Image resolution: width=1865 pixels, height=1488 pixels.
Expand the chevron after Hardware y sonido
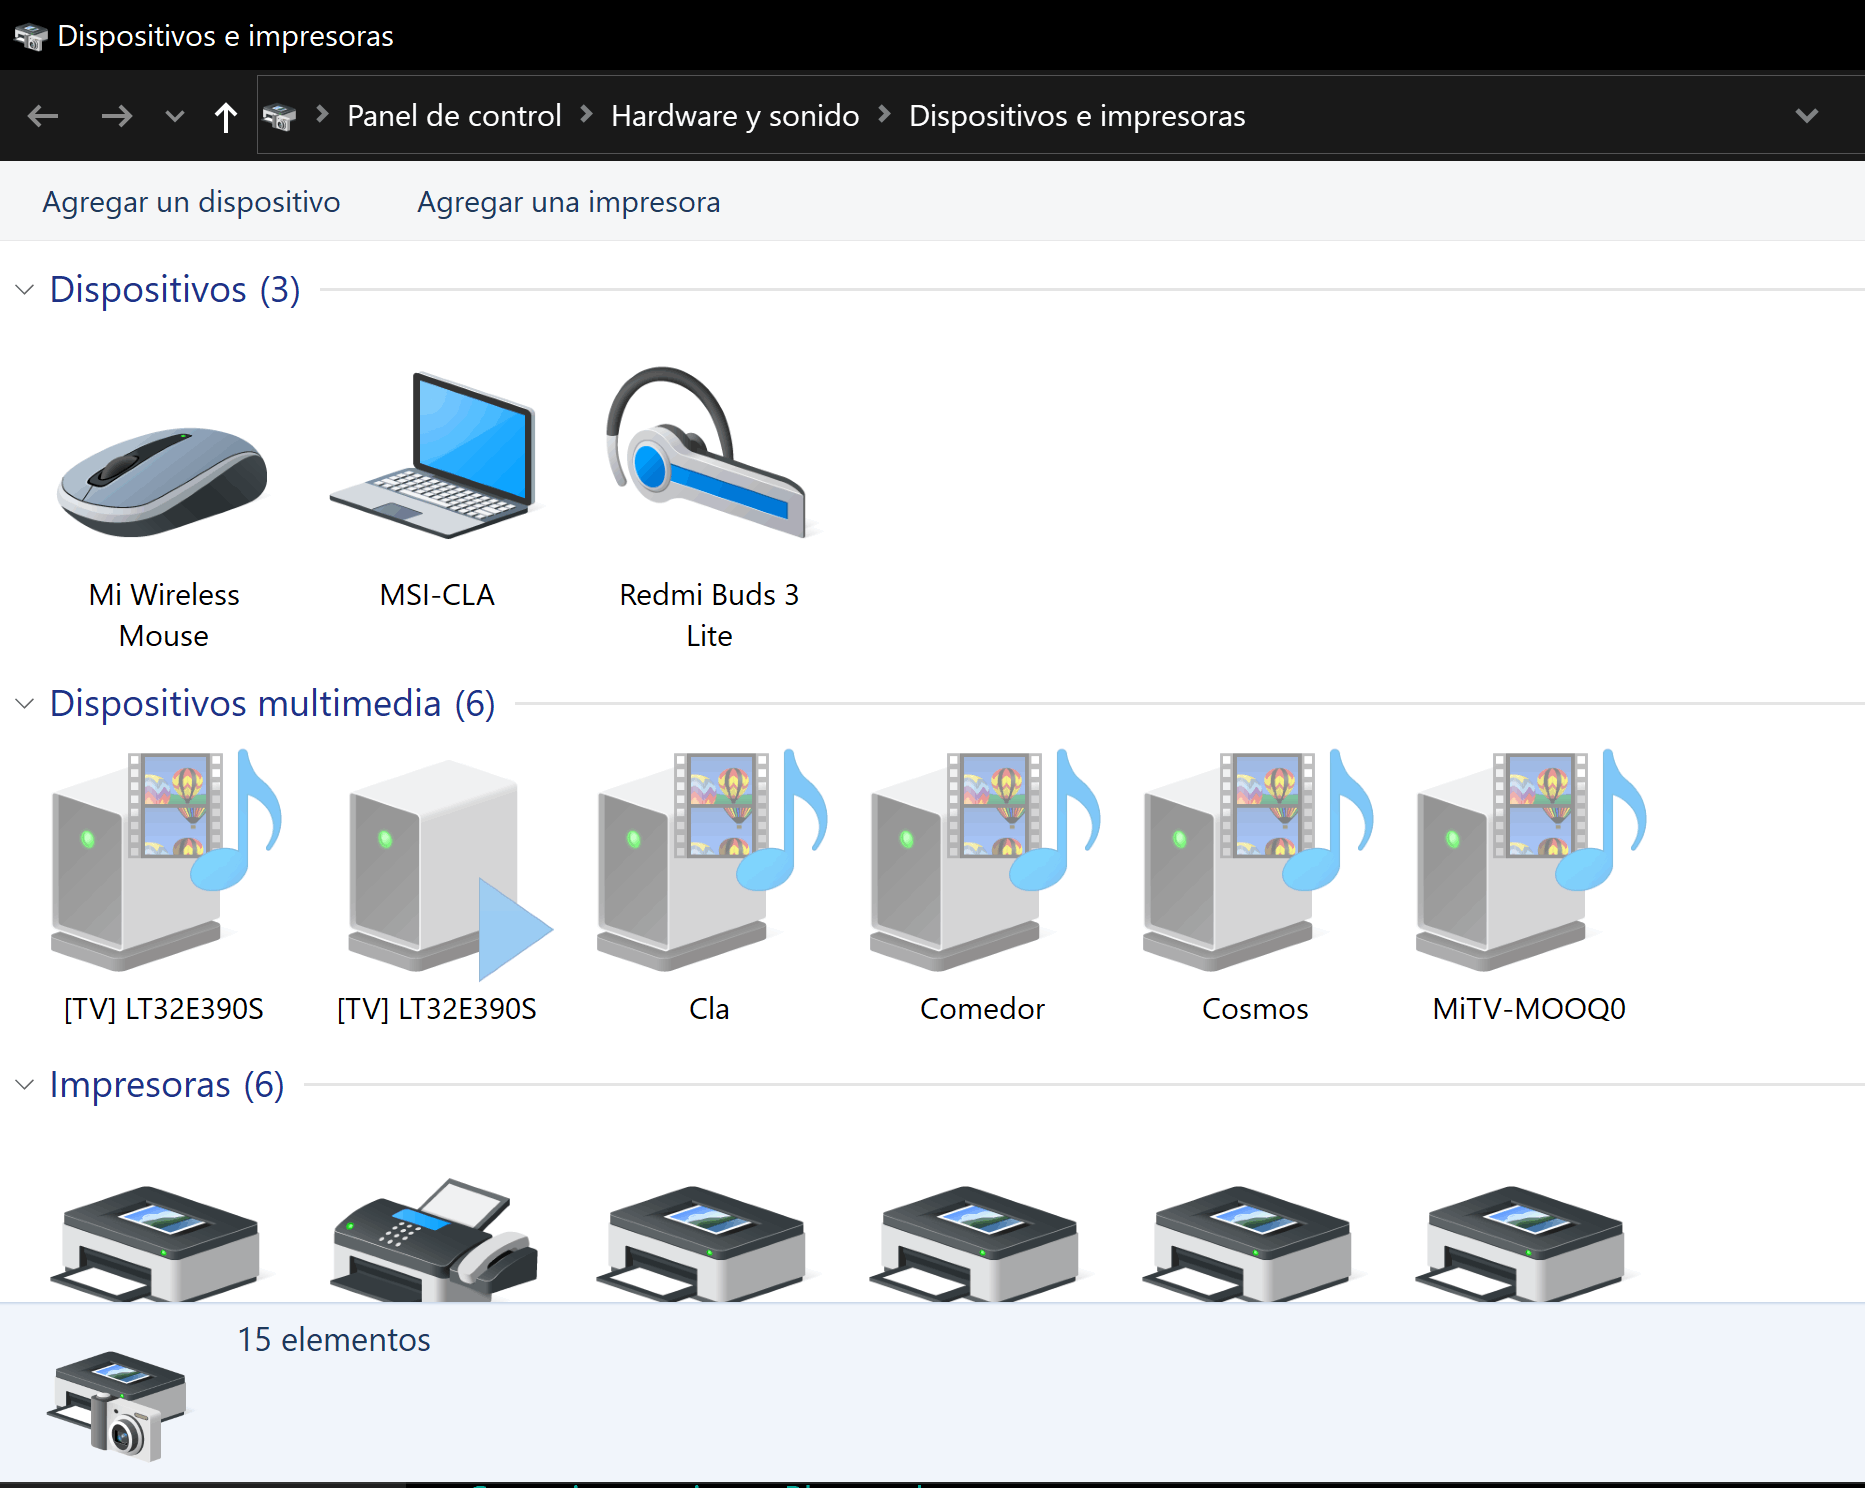884,115
